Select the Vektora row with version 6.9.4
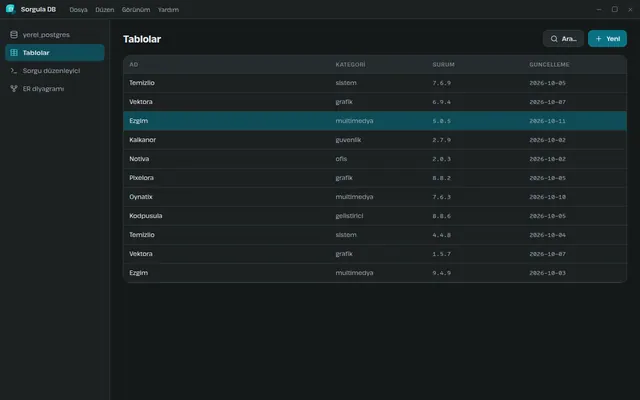The width and height of the screenshot is (640, 400). click(x=375, y=102)
